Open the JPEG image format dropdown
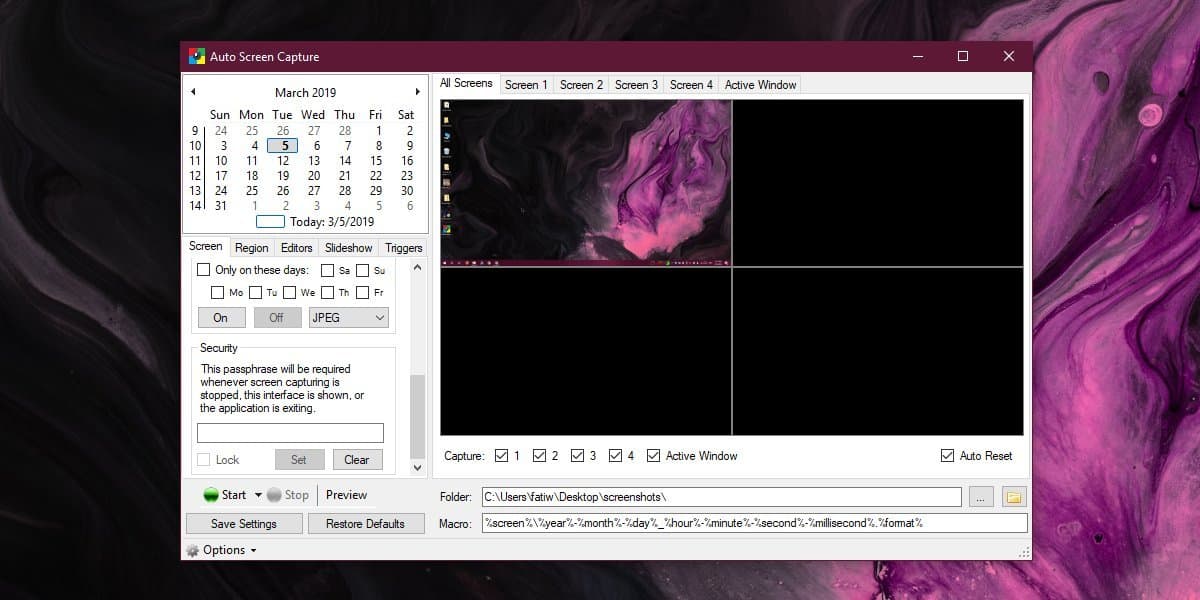 348,317
